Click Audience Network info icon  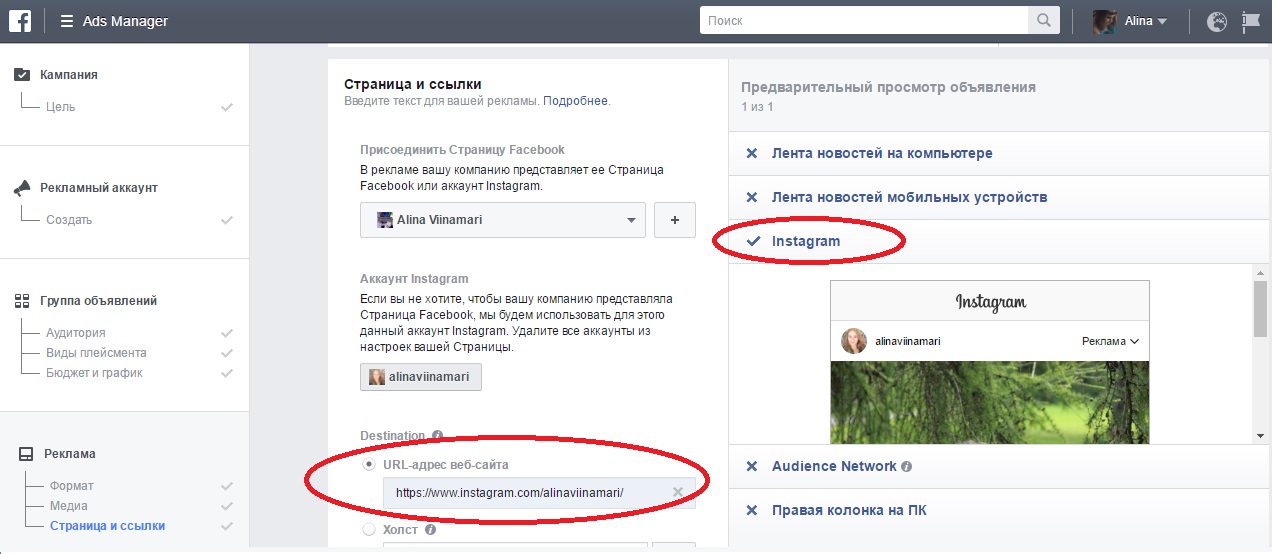click(x=906, y=467)
